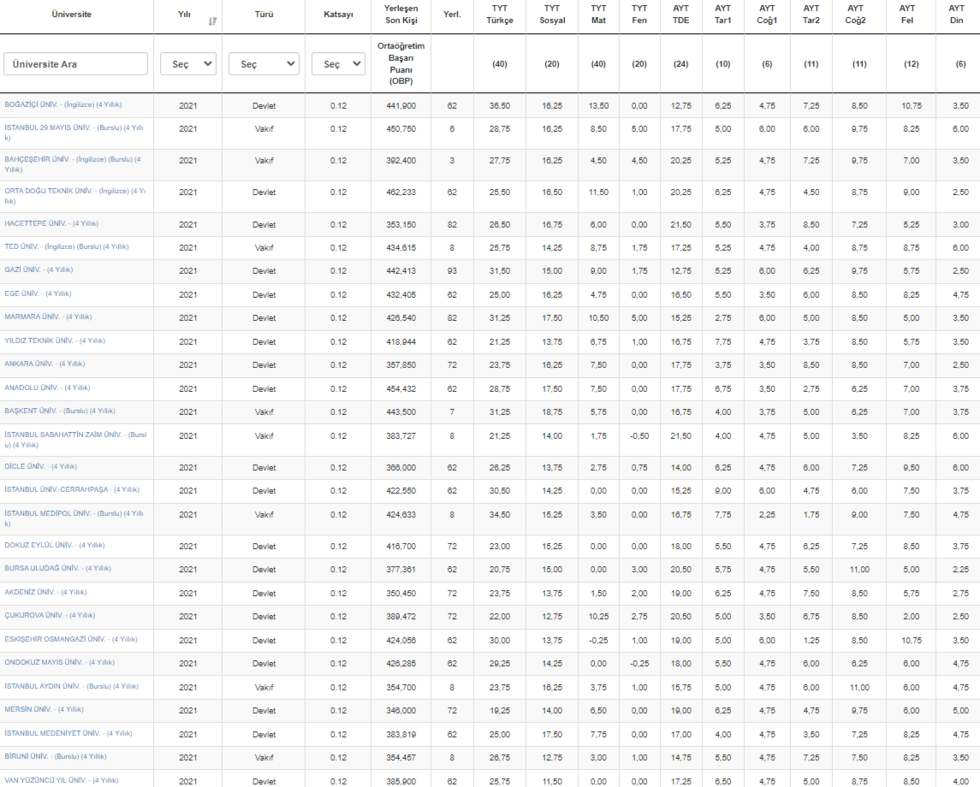Click the Üniversite Ara search field

76,64
